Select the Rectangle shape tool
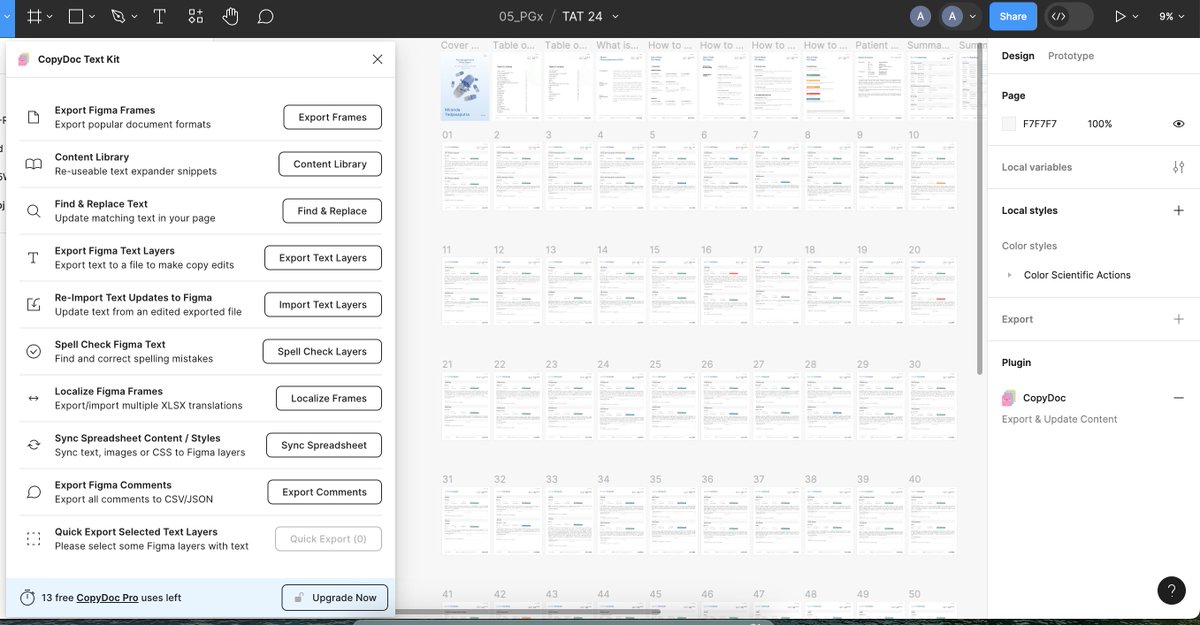1200x625 pixels. point(76,17)
